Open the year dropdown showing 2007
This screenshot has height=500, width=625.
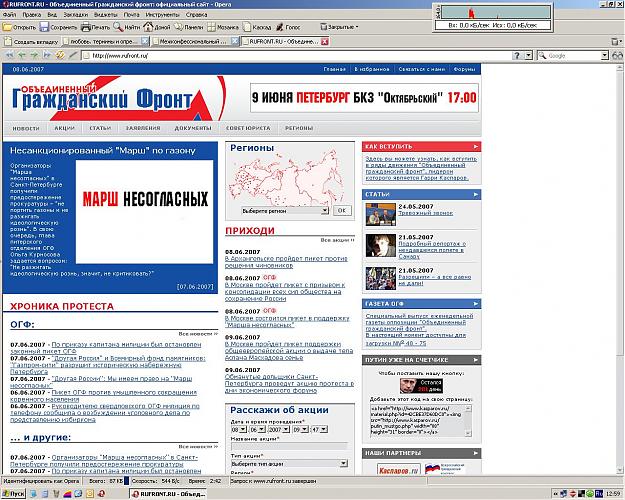tap(286, 429)
